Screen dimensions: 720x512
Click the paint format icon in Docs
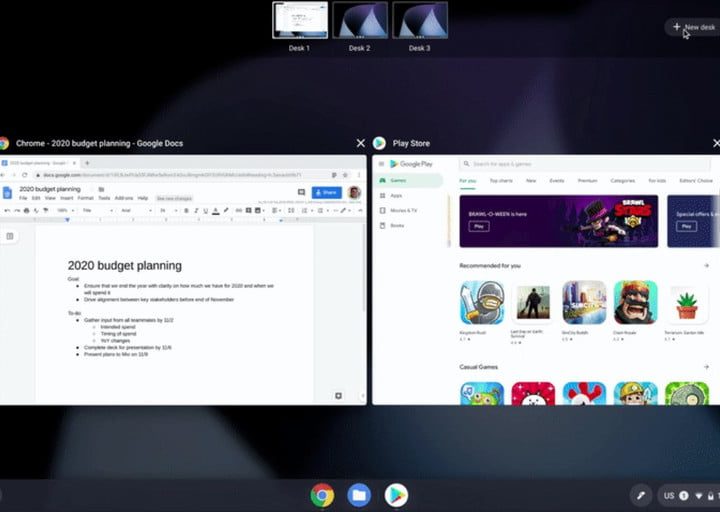(x=45, y=210)
